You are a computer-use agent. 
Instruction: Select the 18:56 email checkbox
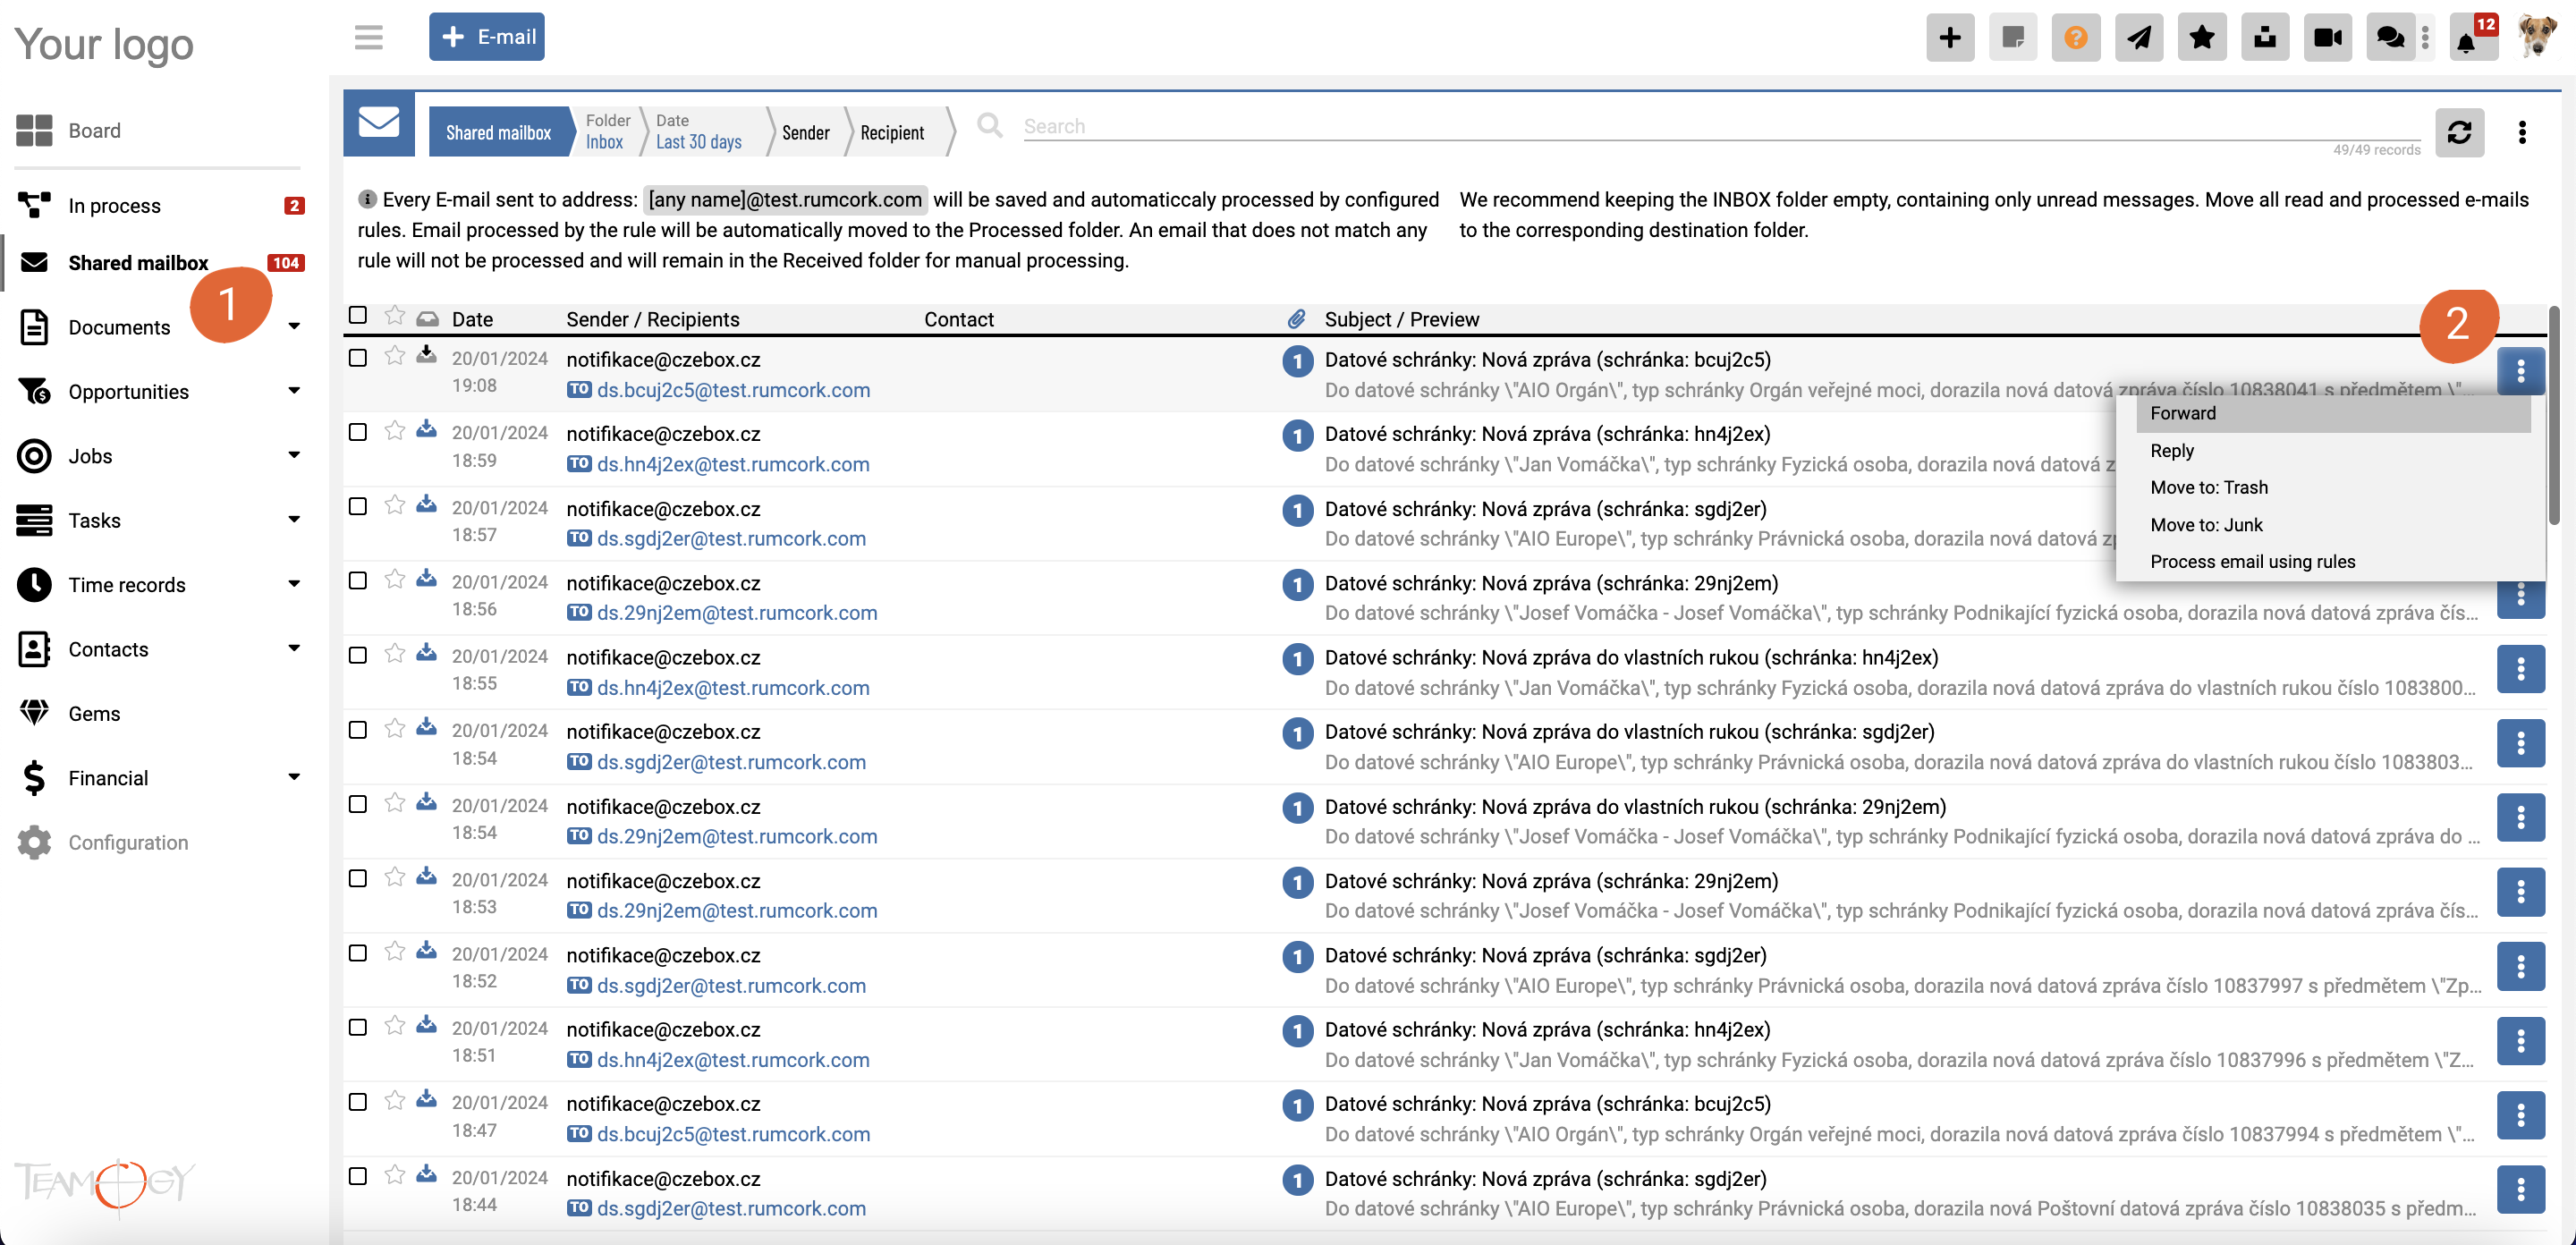pyautogui.click(x=357, y=581)
